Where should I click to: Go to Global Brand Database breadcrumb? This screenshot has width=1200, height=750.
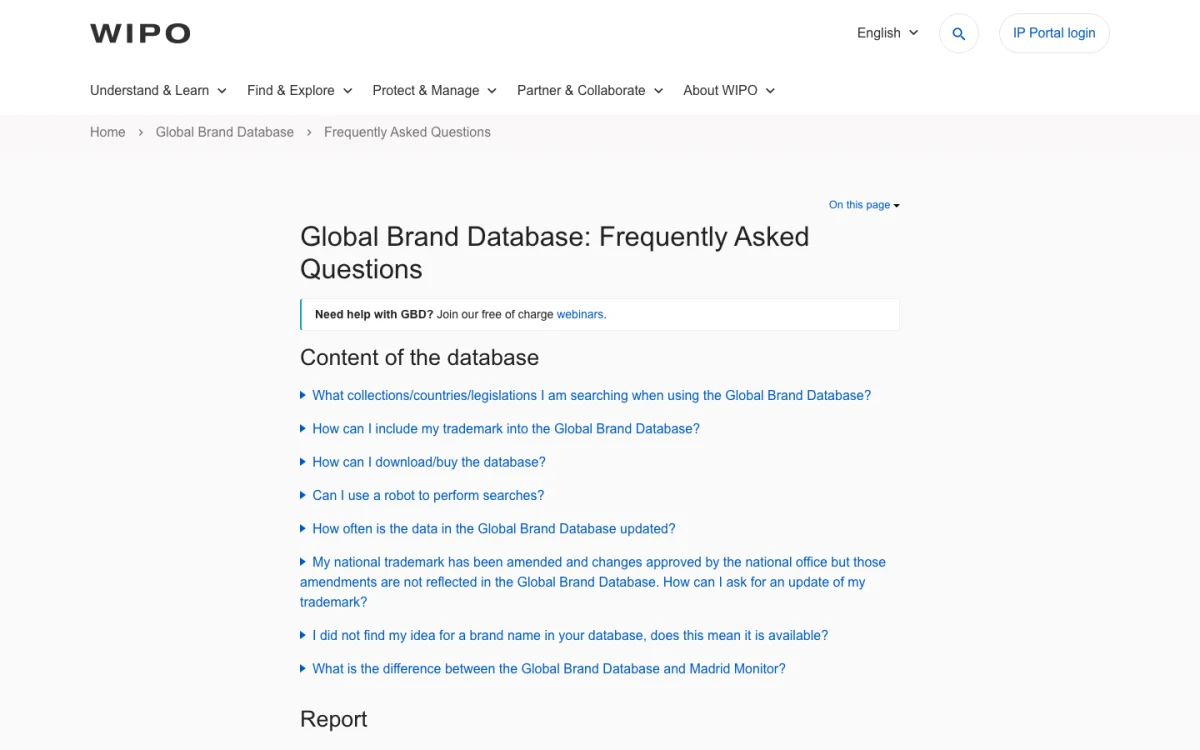click(225, 132)
